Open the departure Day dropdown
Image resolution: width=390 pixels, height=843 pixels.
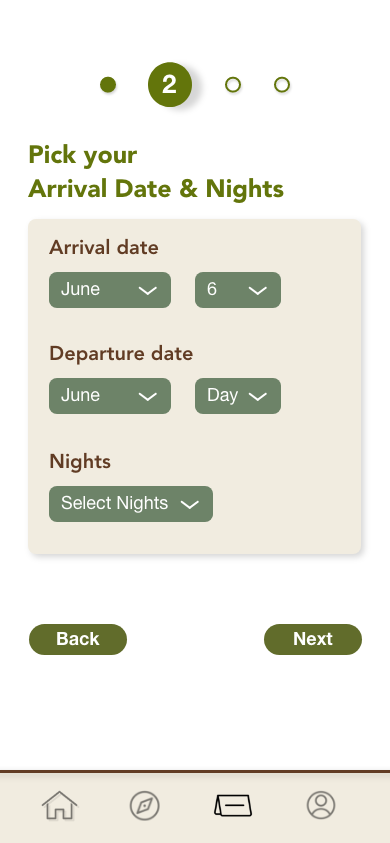click(x=238, y=396)
